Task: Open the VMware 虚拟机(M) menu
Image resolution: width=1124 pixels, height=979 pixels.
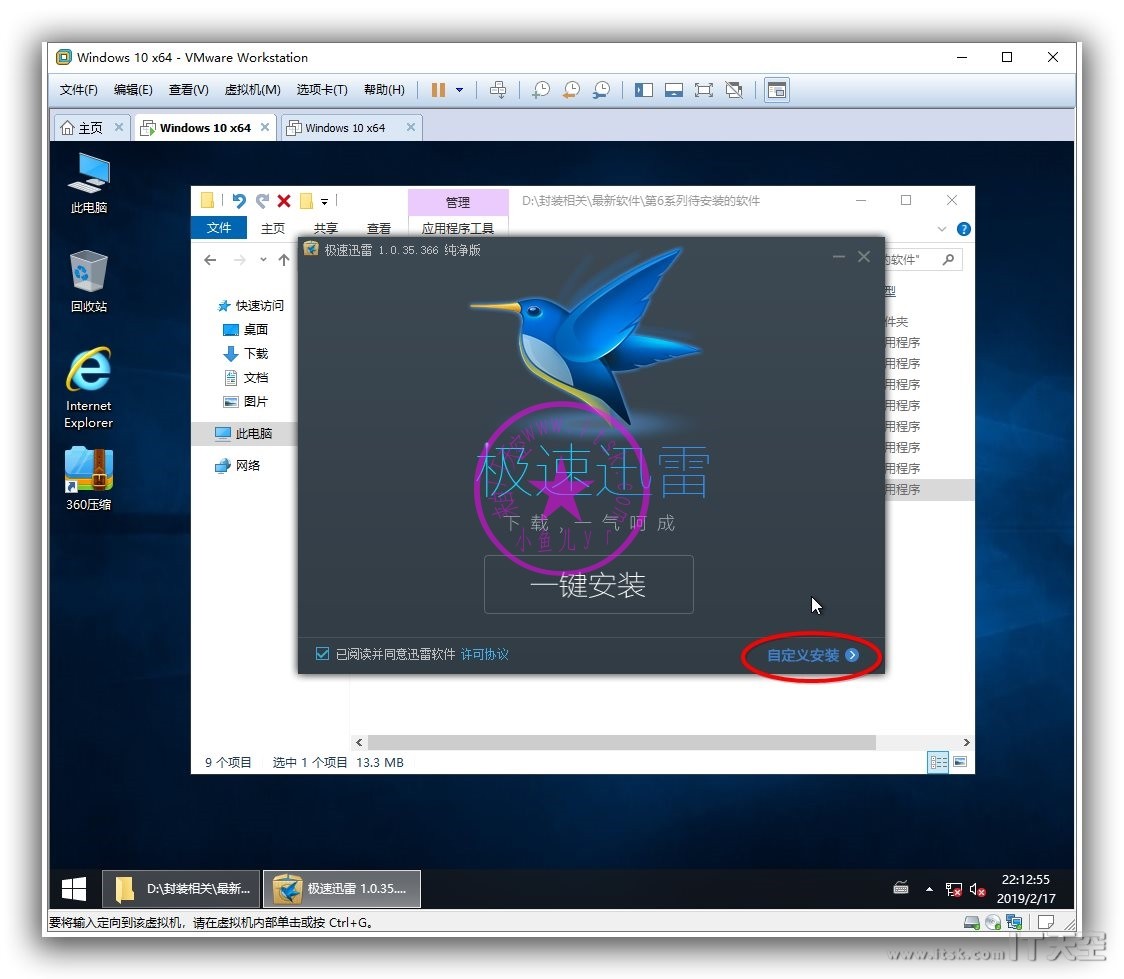Action: coord(252,90)
